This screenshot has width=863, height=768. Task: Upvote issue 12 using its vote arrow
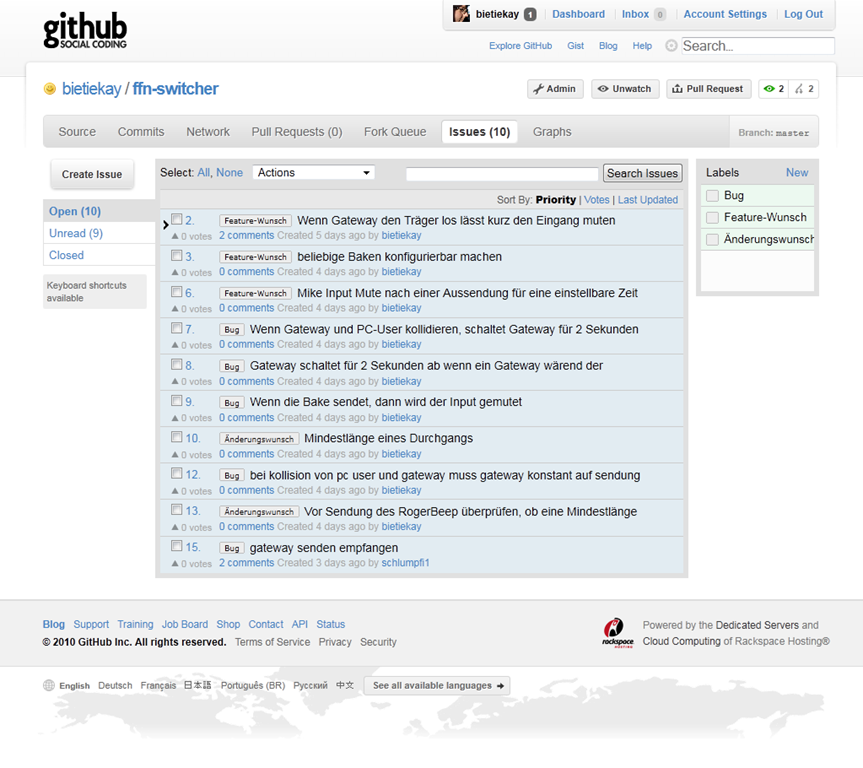(x=175, y=491)
